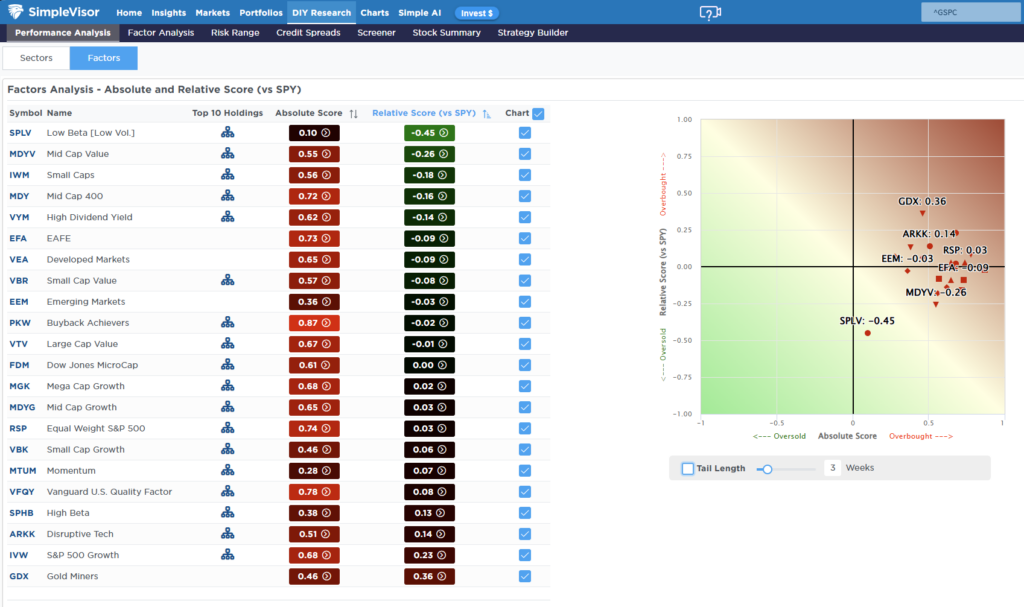Open holdings icon for VYM High Dividend
Image resolution: width=1024 pixels, height=607 pixels.
tap(227, 217)
